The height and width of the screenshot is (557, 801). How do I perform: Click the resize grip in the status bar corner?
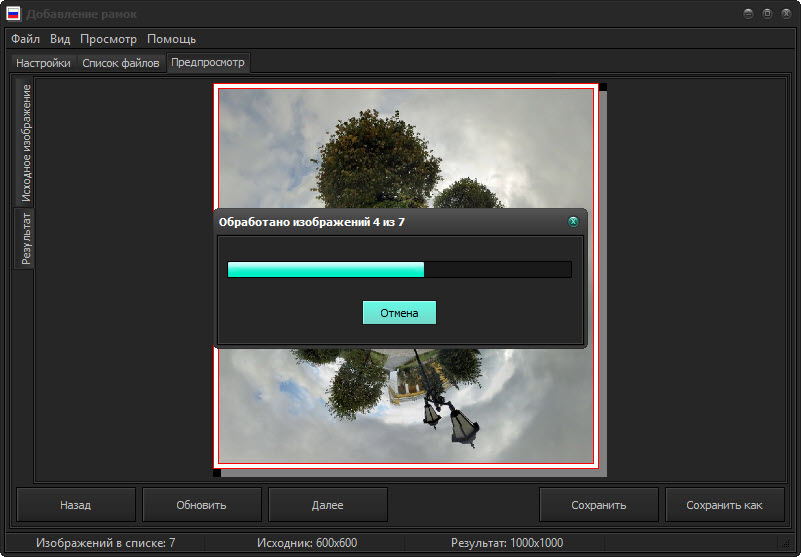point(785,544)
